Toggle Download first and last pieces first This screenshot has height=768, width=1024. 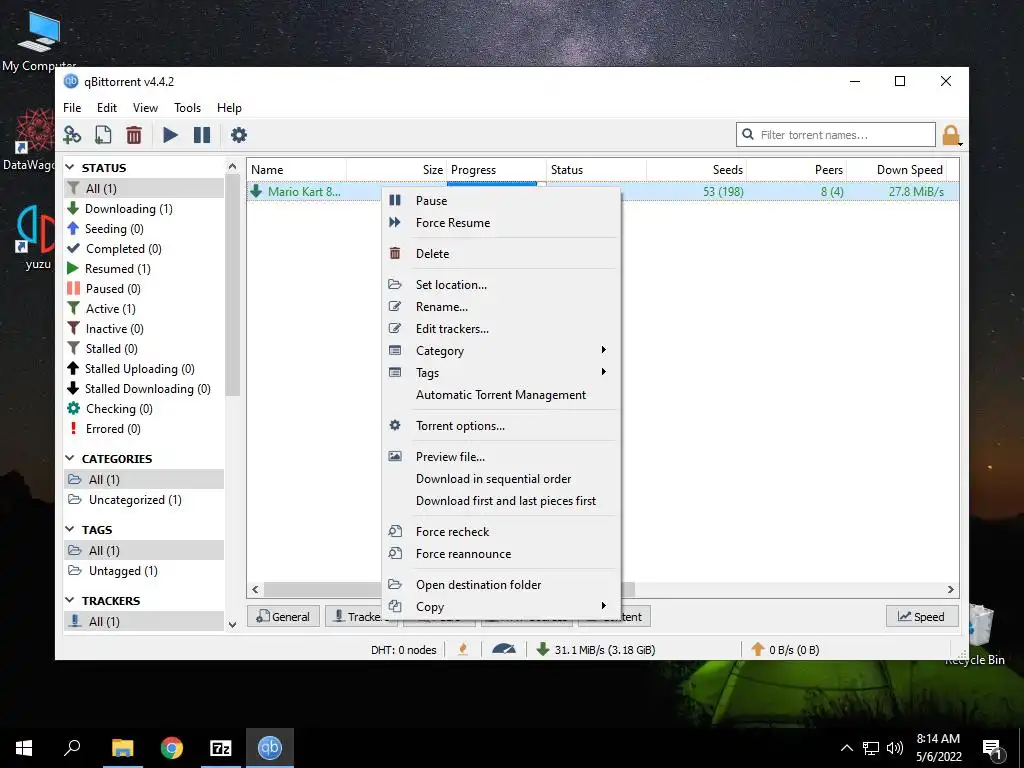(500, 501)
